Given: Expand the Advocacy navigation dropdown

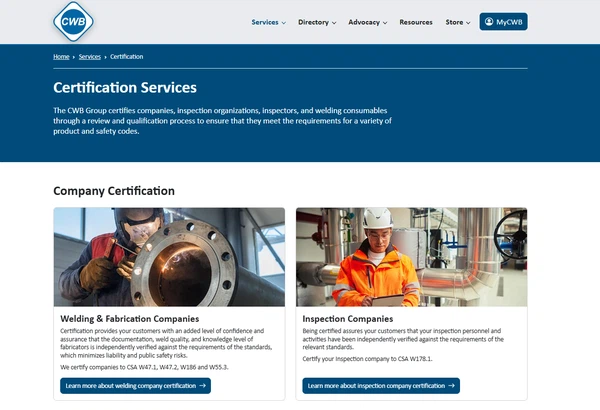Looking at the screenshot, I should 368,22.
